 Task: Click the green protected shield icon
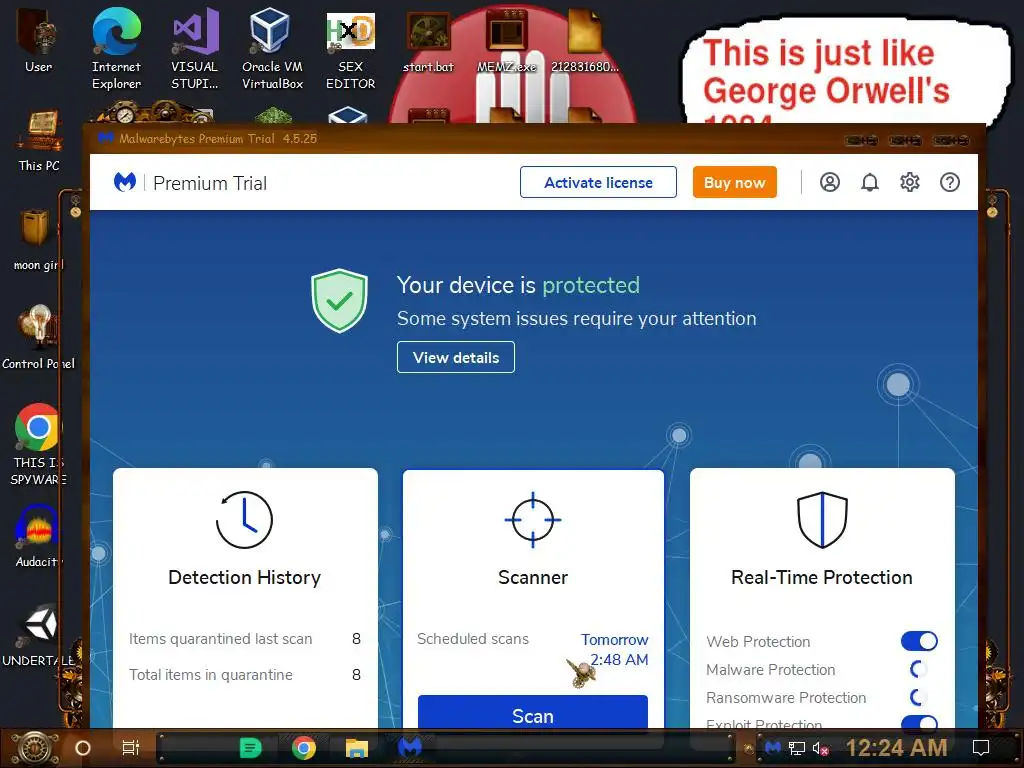tap(340, 300)
